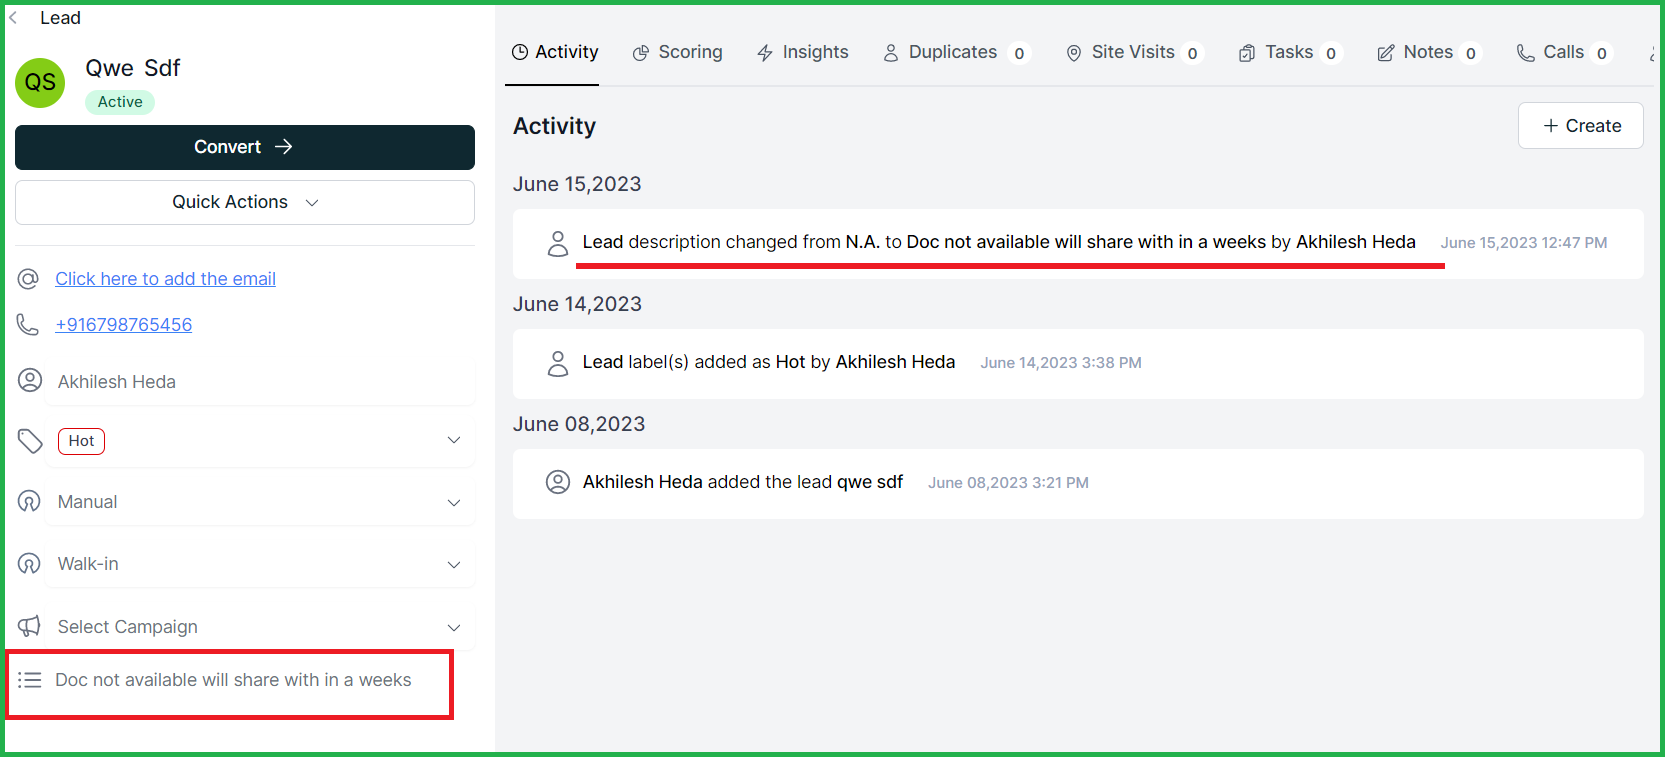Click timestamp June 08,2023 3:21 PM
The height and width of the screenshot is (763, 1670).
(1008, 483)
